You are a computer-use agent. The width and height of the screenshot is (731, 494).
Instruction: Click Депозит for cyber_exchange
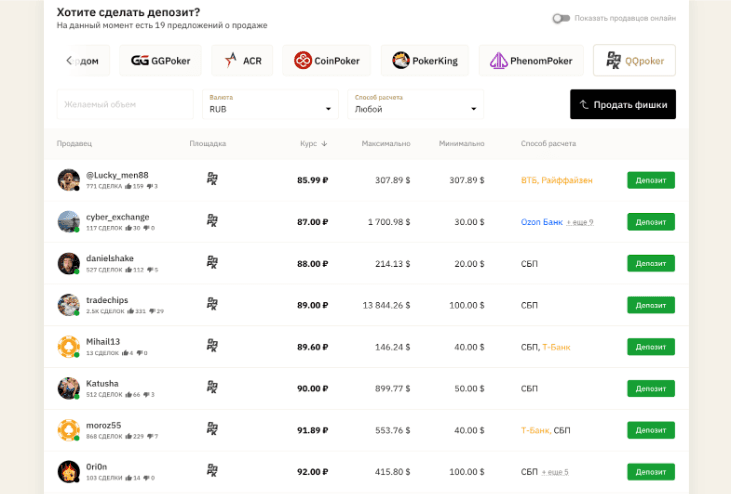click(651, 222)
